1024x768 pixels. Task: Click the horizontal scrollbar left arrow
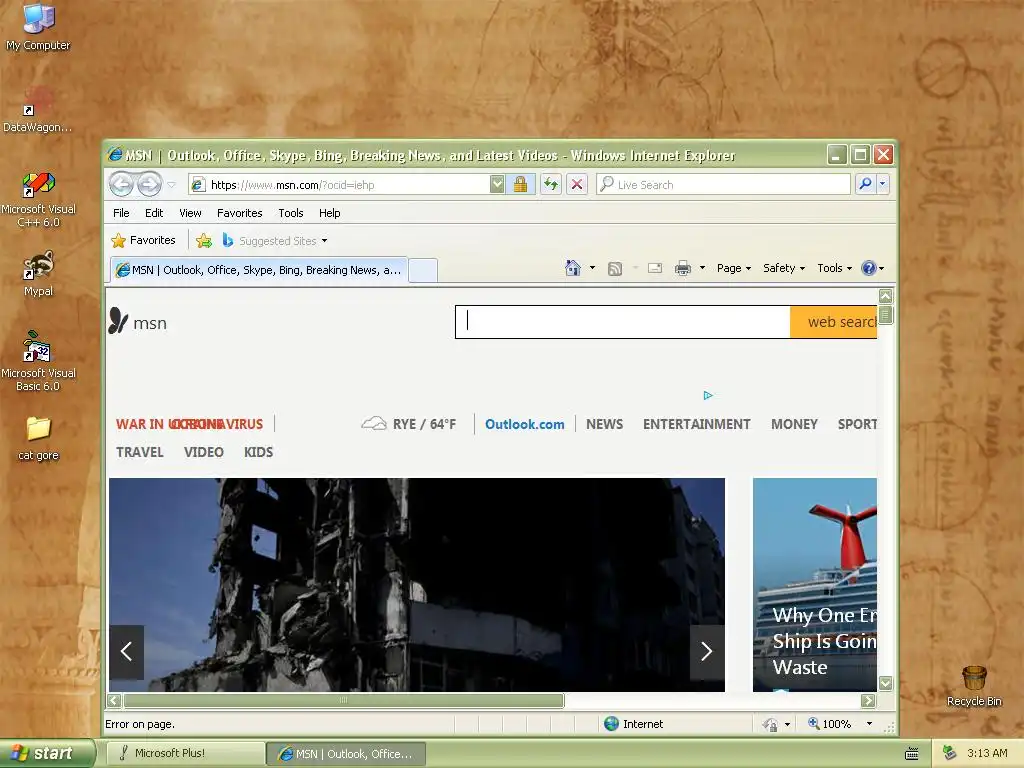[114, 701]
